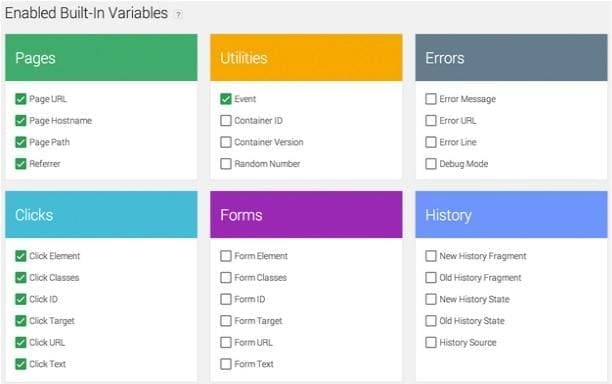612x384 pixels.
Task: Enable the Container ID checkbox
Action: (226, 121)
